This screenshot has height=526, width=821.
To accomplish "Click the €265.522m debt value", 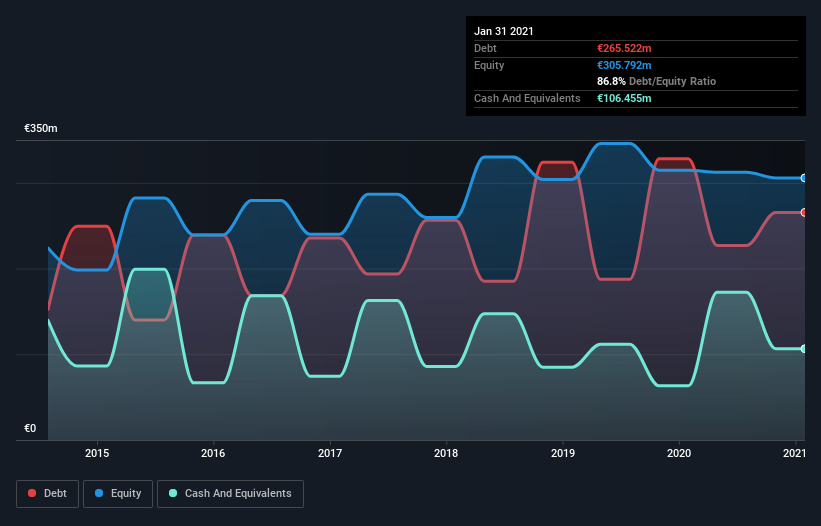I will pyautogui.click(x=624, y=49).
